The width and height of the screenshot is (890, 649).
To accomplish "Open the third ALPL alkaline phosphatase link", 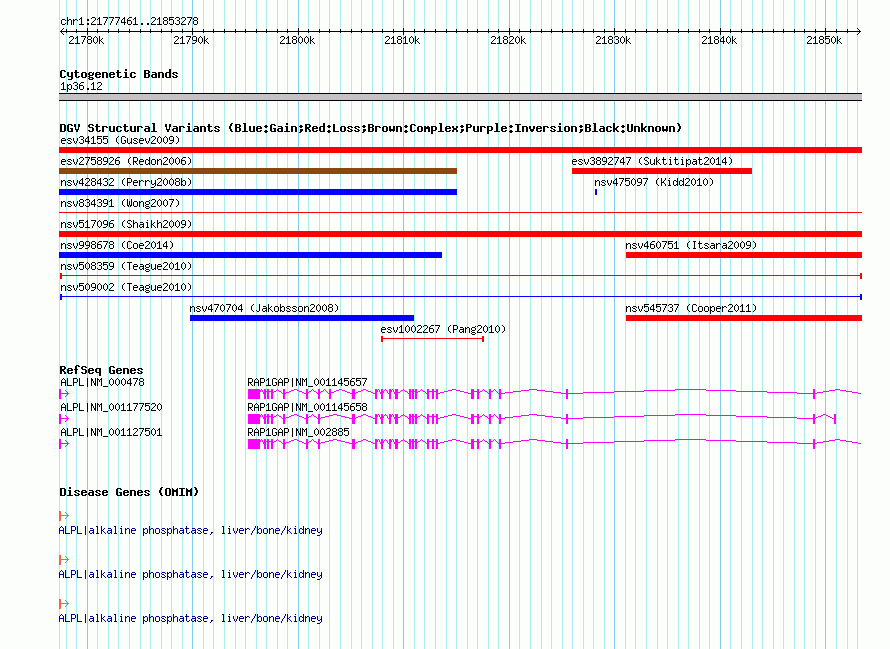I will click(x=191, y=618).
